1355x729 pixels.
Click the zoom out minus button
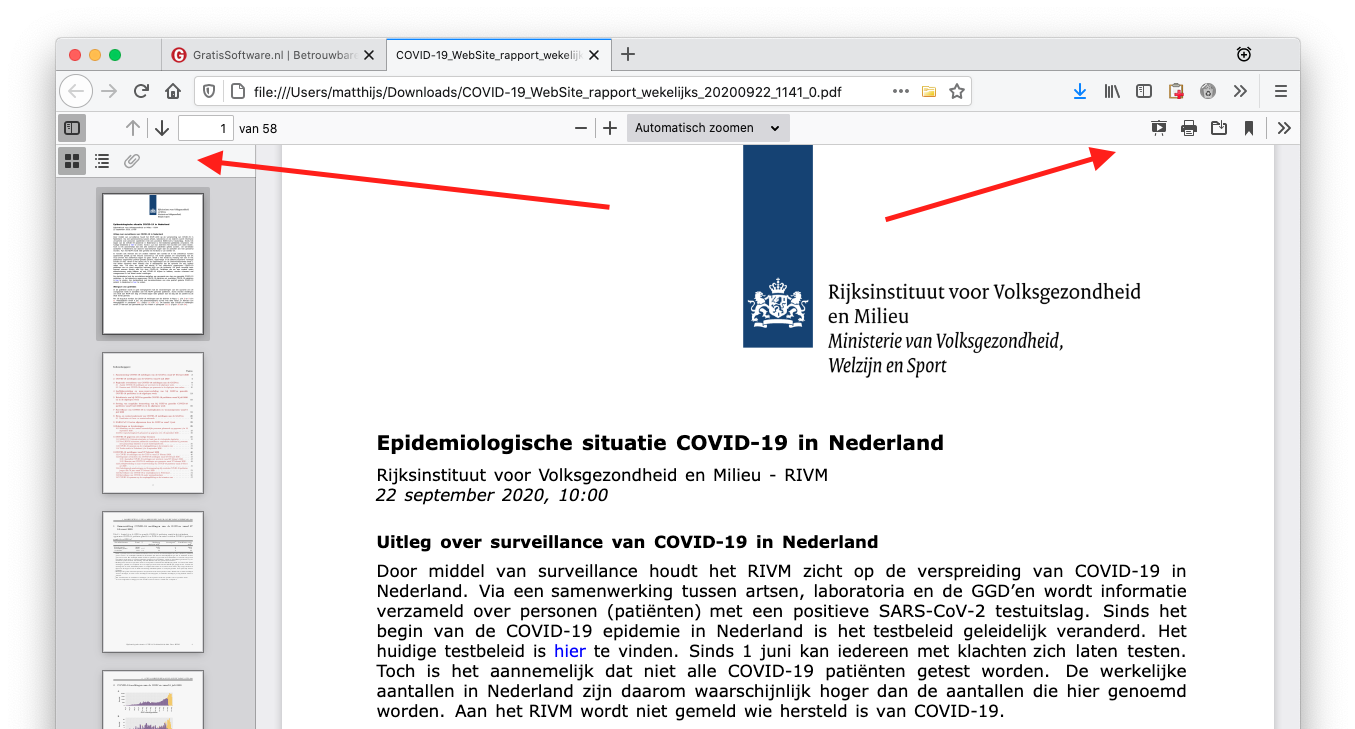click(581, 128)
